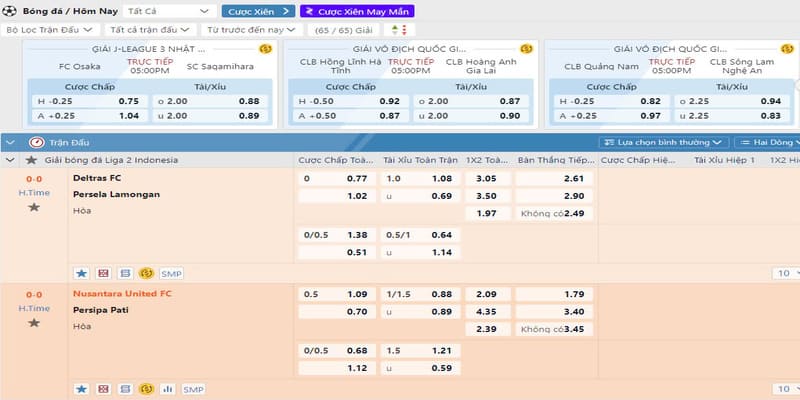The width and height of the screenshot is (800, 400).
Task: Open blue list icon in Nusantara United toolbar
Action: coord(125,389)
